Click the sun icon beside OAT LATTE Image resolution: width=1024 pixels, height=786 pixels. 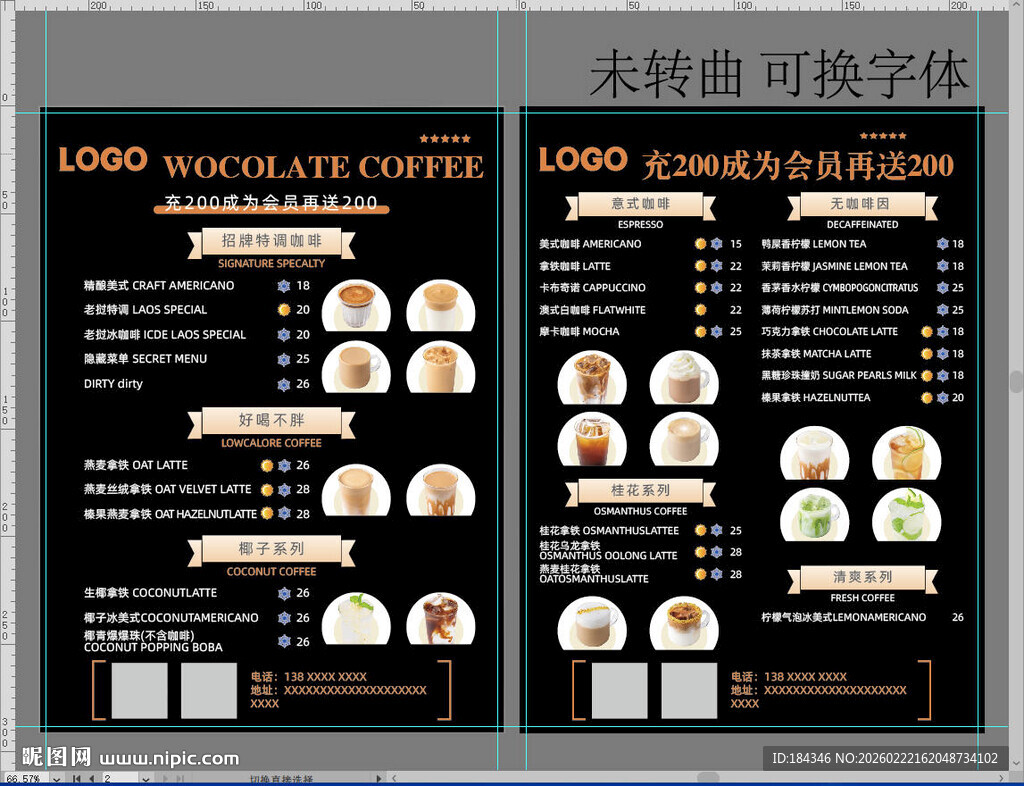click(267, 465)
